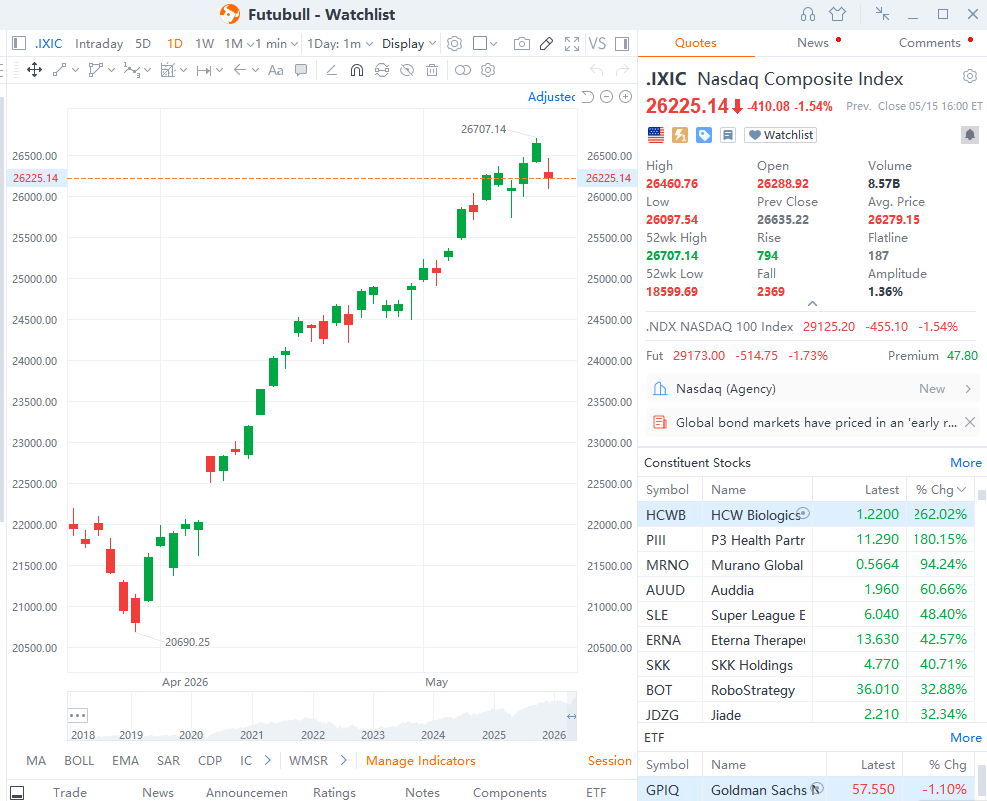Undo last drawing action

tap(596, 70)
